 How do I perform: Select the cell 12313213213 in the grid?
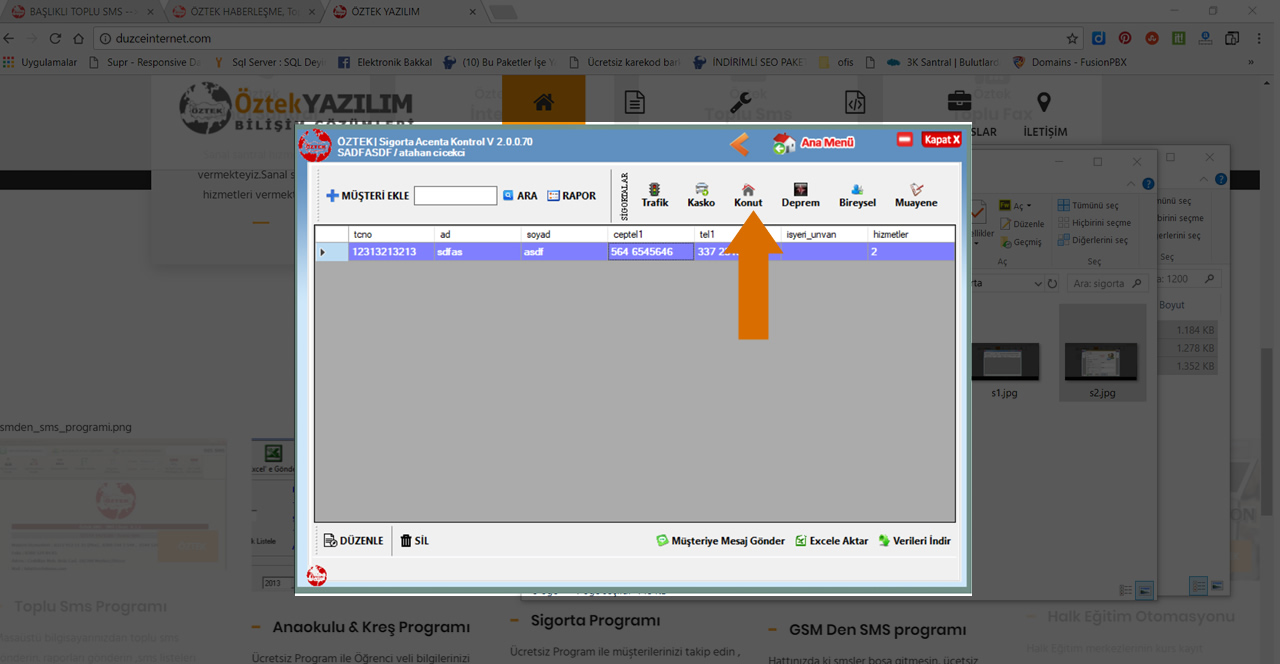click(391, 252)
